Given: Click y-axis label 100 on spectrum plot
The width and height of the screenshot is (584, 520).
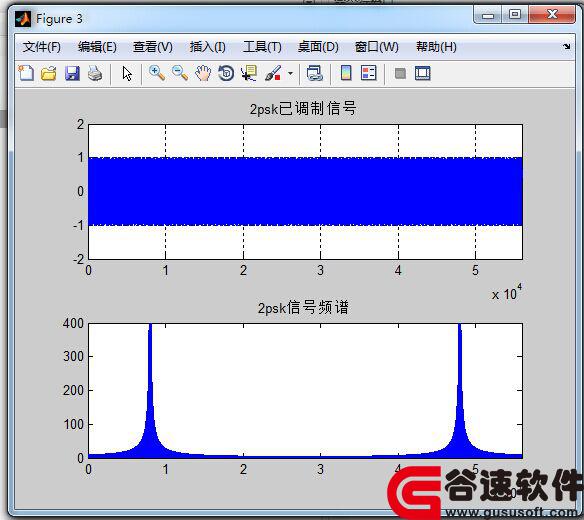Looking at the screenshot, I should pyautogui.click(x=73, y=424).
